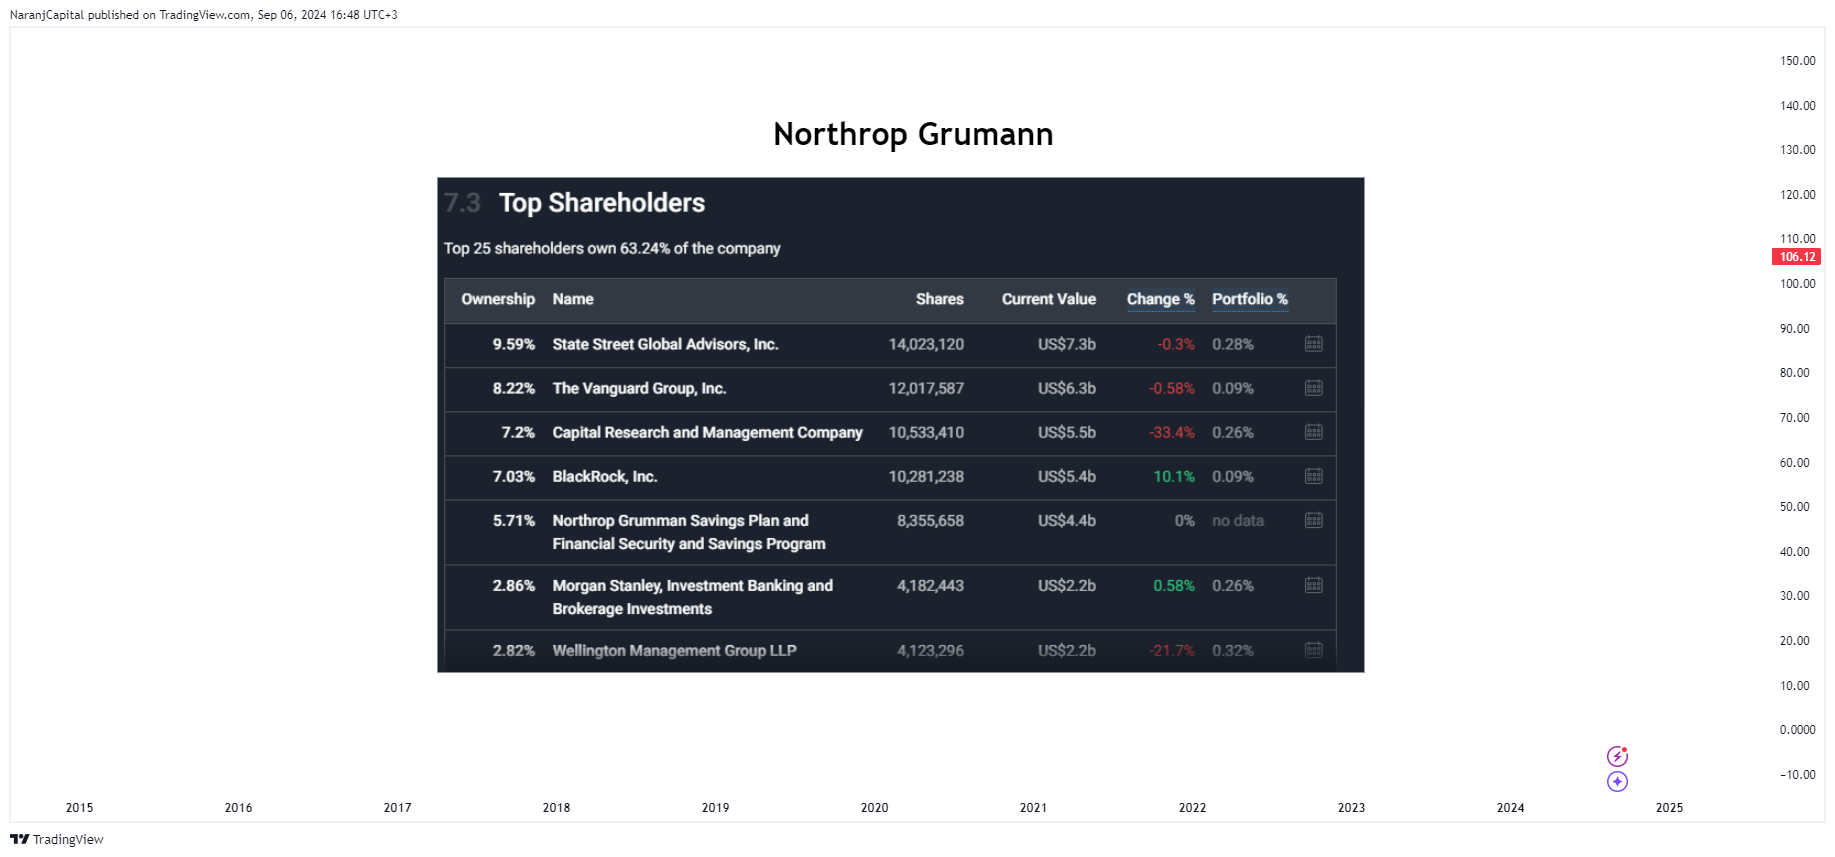Screen dimensions: 1835x857
Task: Click the US$7.3b current value
Action: pyautogui.click(x=1067, y=344)
